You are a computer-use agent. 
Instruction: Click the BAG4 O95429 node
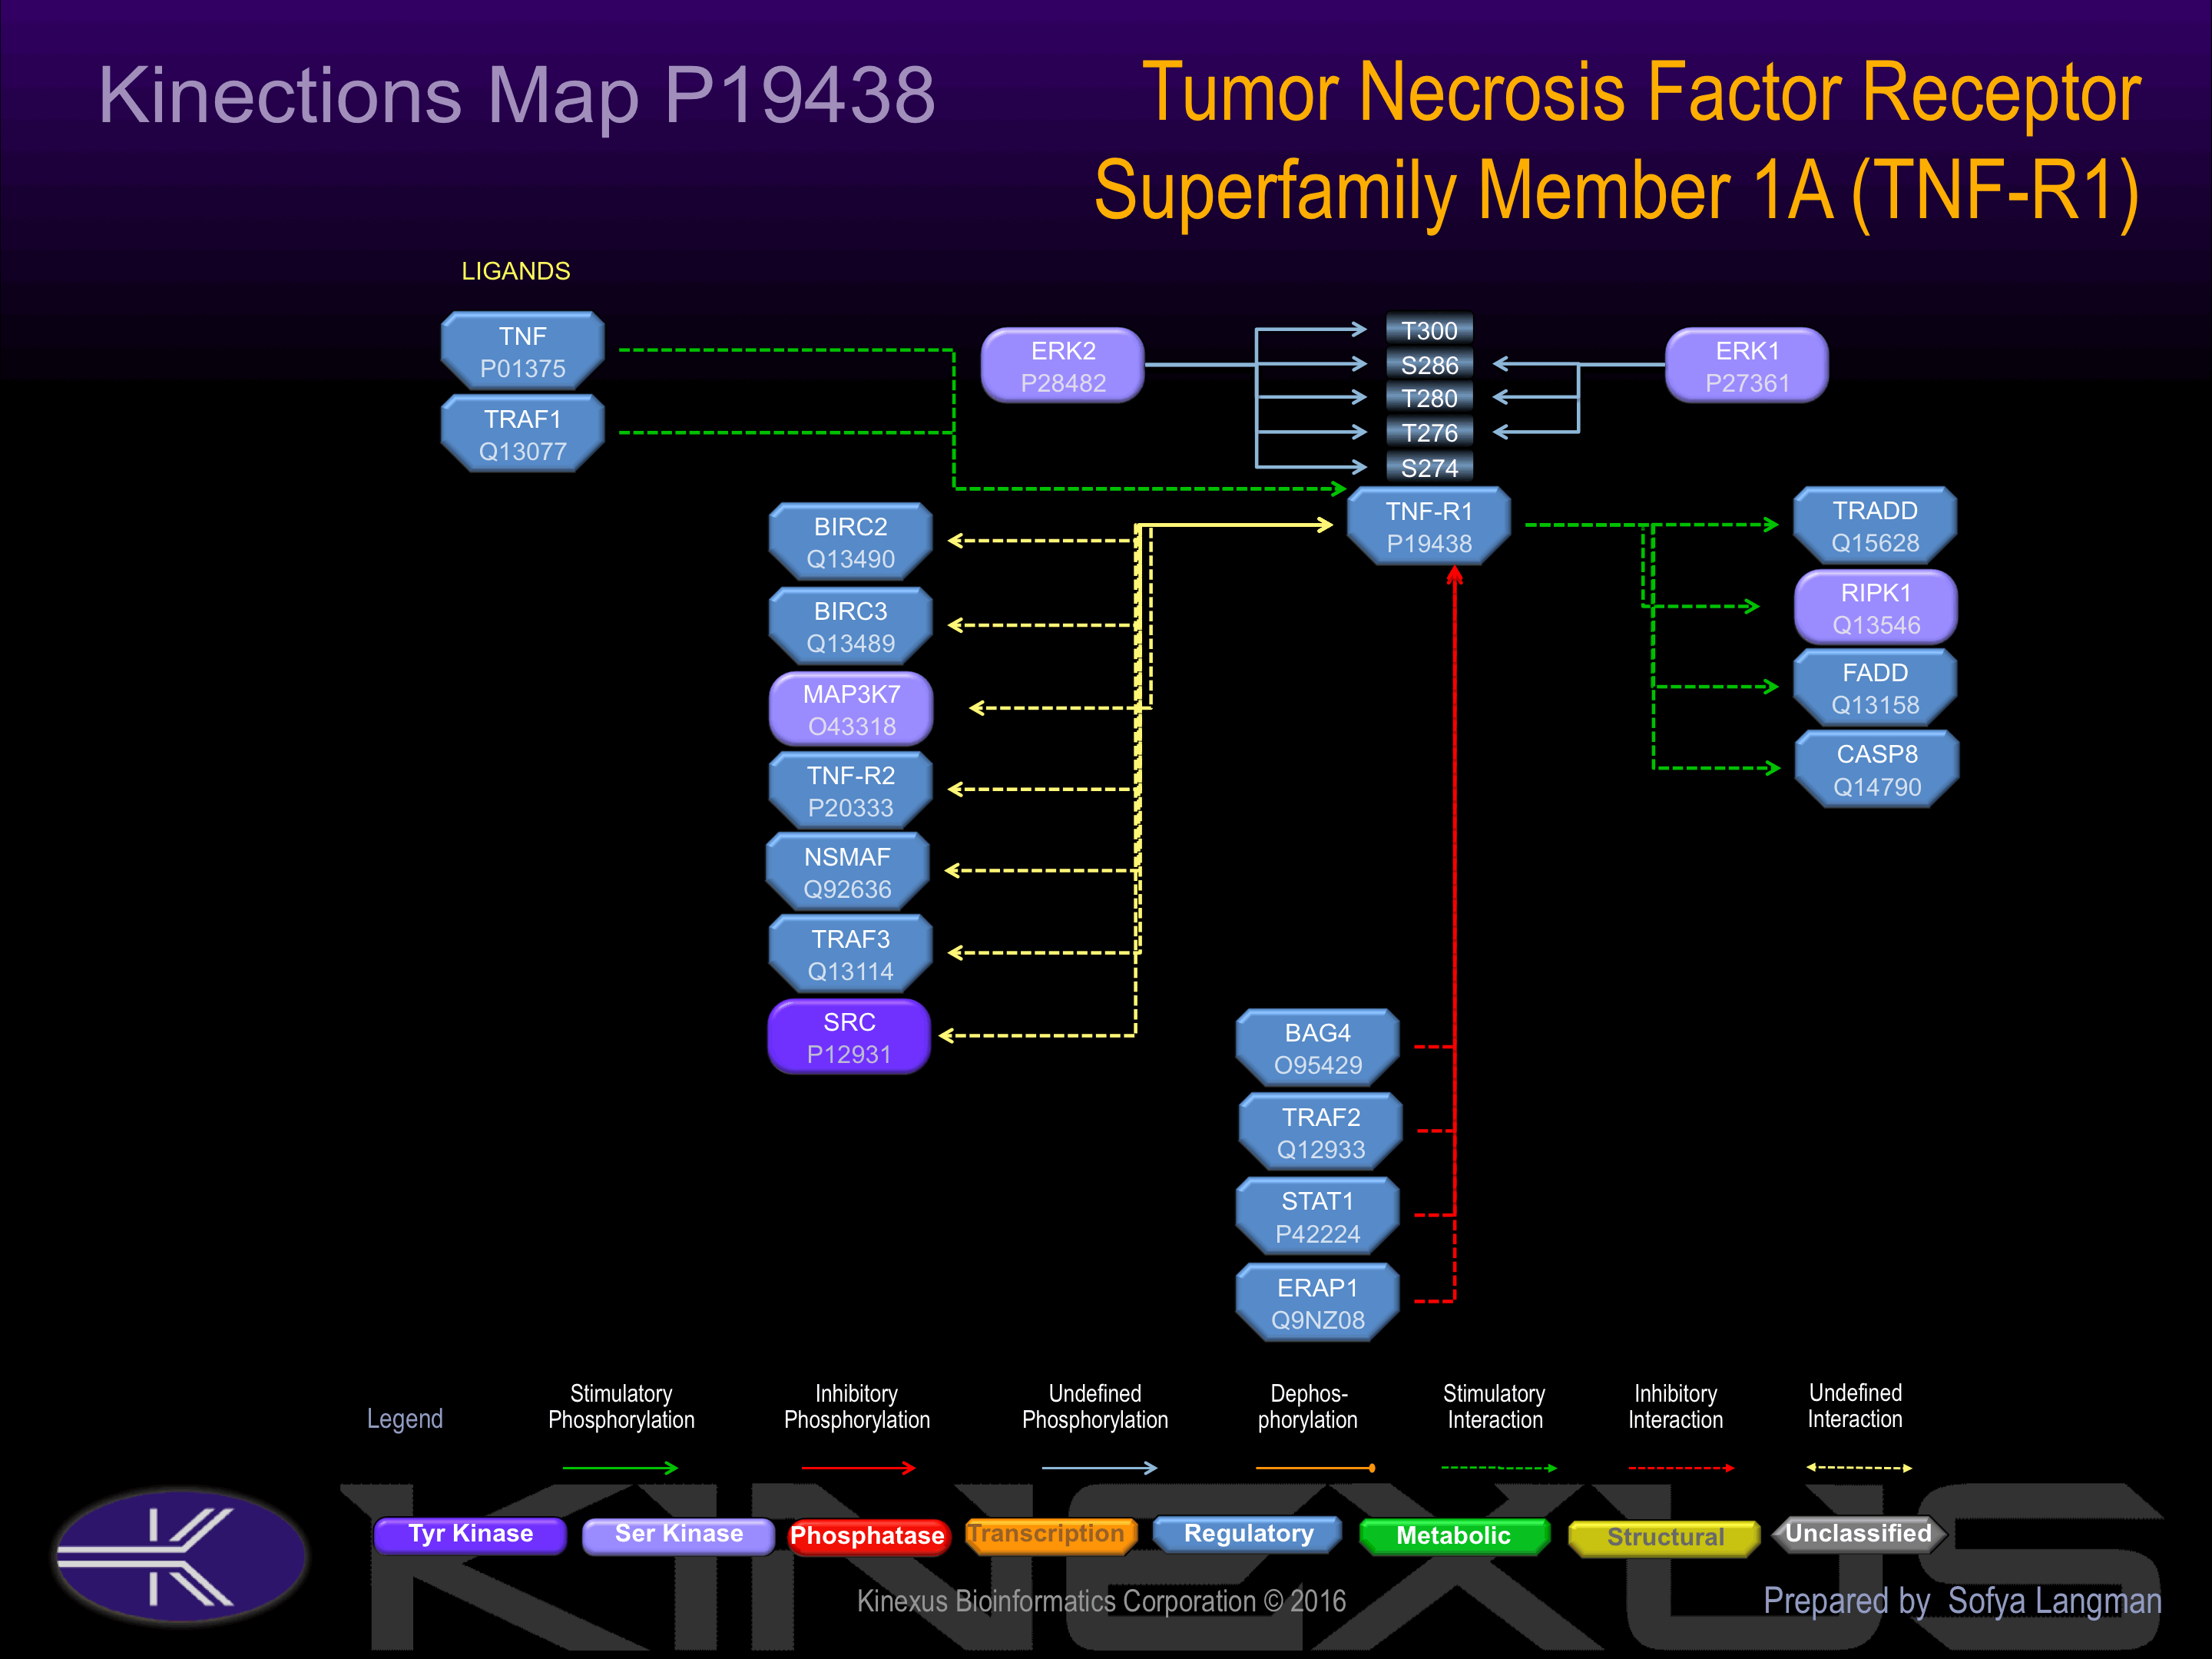coord(1317,1049)
